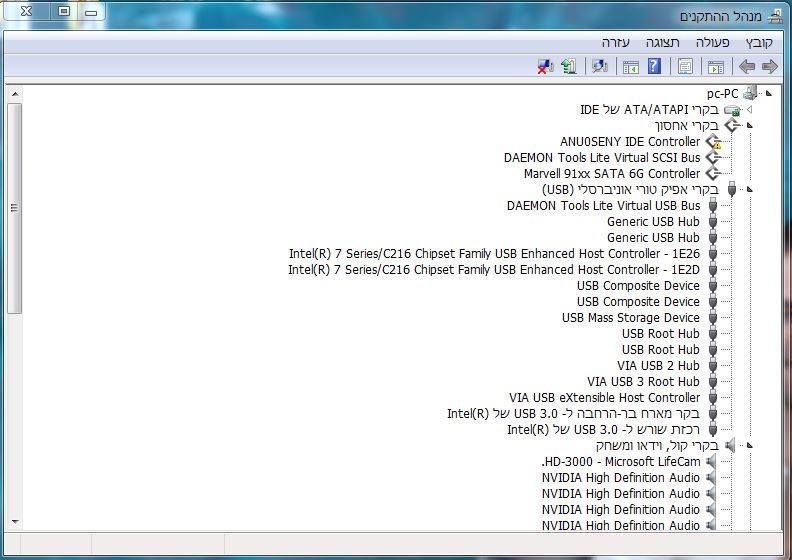Select Intel 7 Series USB Enhanced Host Controller 1E26

pos(494,253)
